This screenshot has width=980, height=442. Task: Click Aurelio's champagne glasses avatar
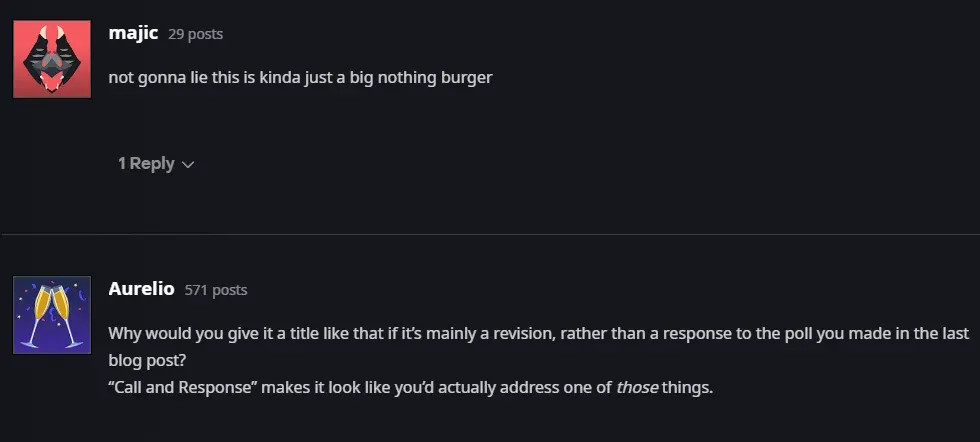click(52, 315)
